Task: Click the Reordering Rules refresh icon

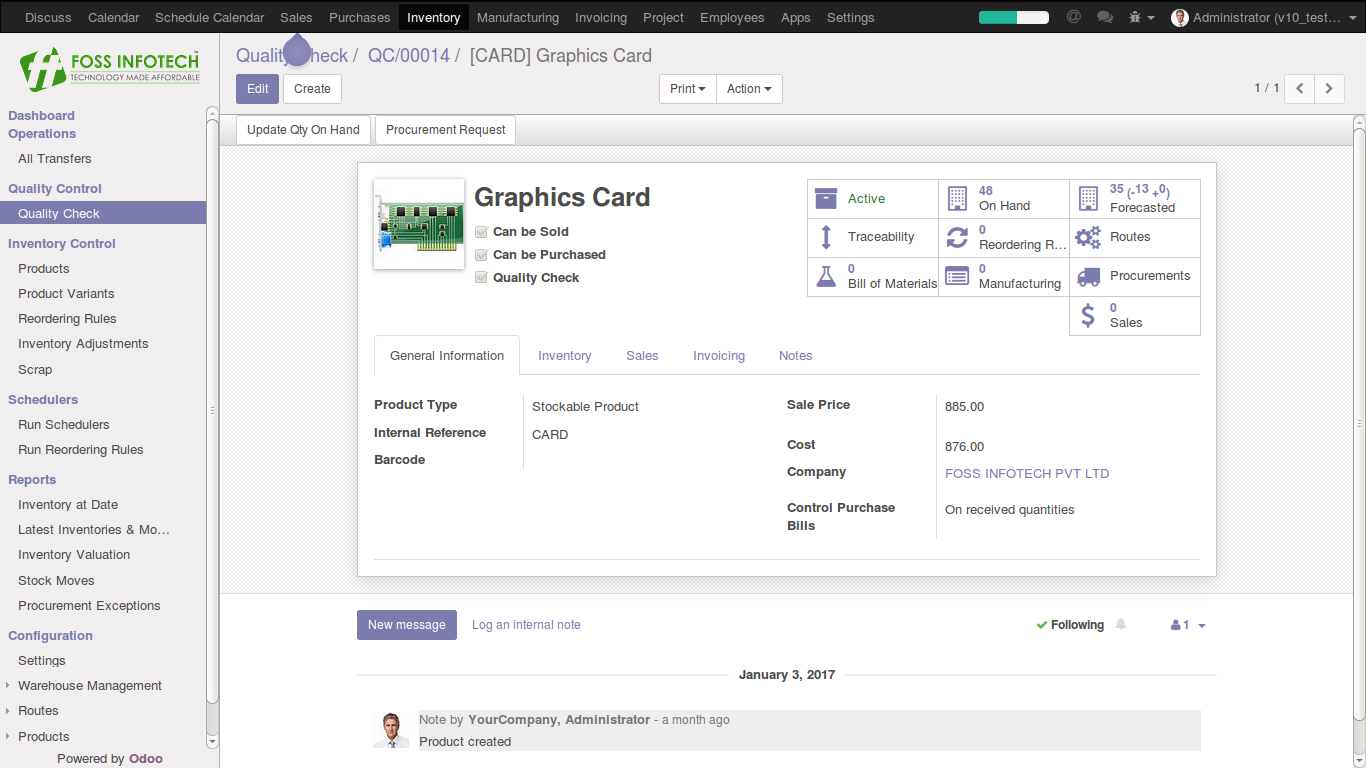Action: (x=957, y=237)
